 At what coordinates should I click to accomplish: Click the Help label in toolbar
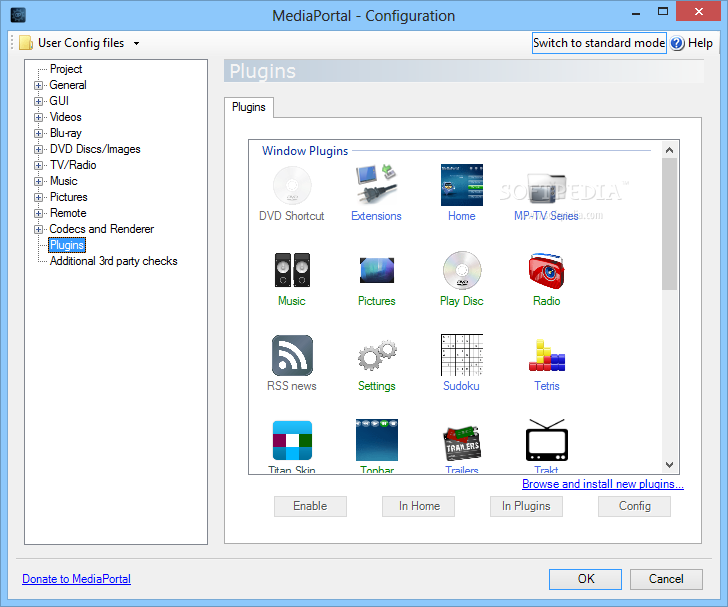click(x=700, y=43)
